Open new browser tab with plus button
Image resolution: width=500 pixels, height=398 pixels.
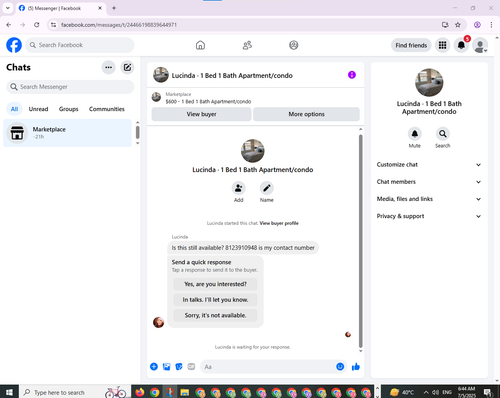click(x=114, y=8)
